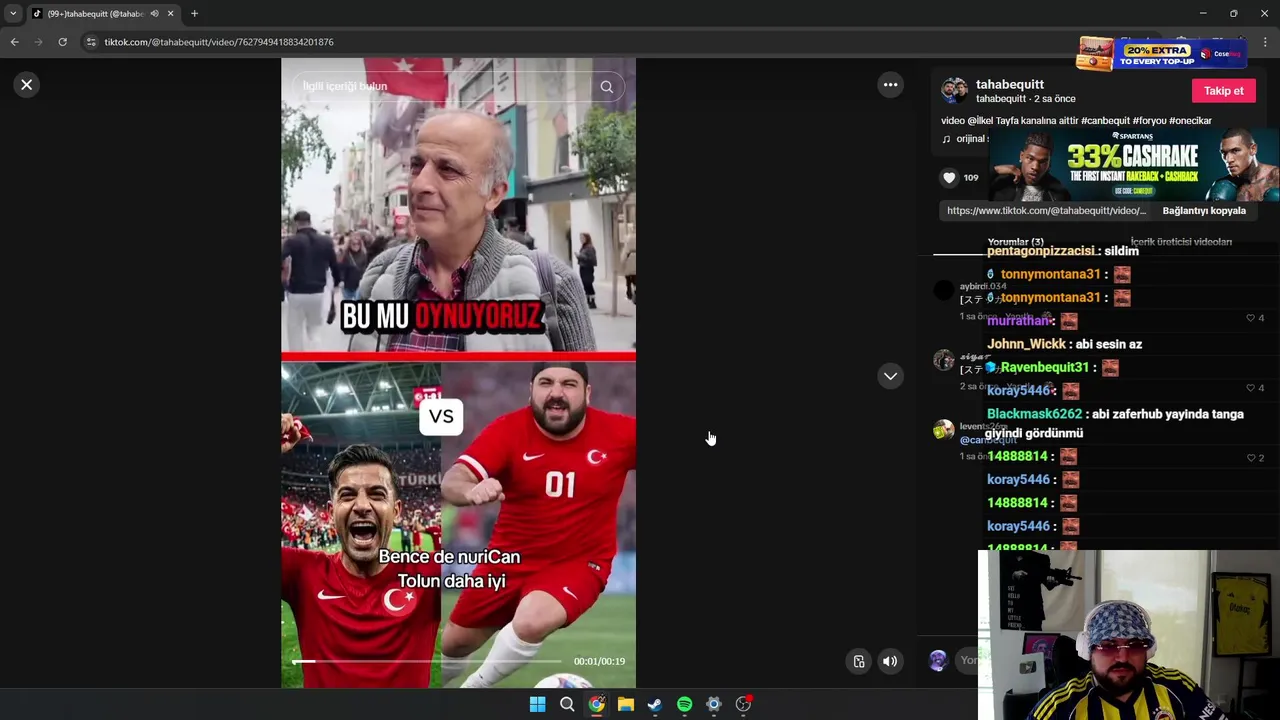Open the Chrome three-dot menu
This screenshot has width=1280, height=720.
1265,42
